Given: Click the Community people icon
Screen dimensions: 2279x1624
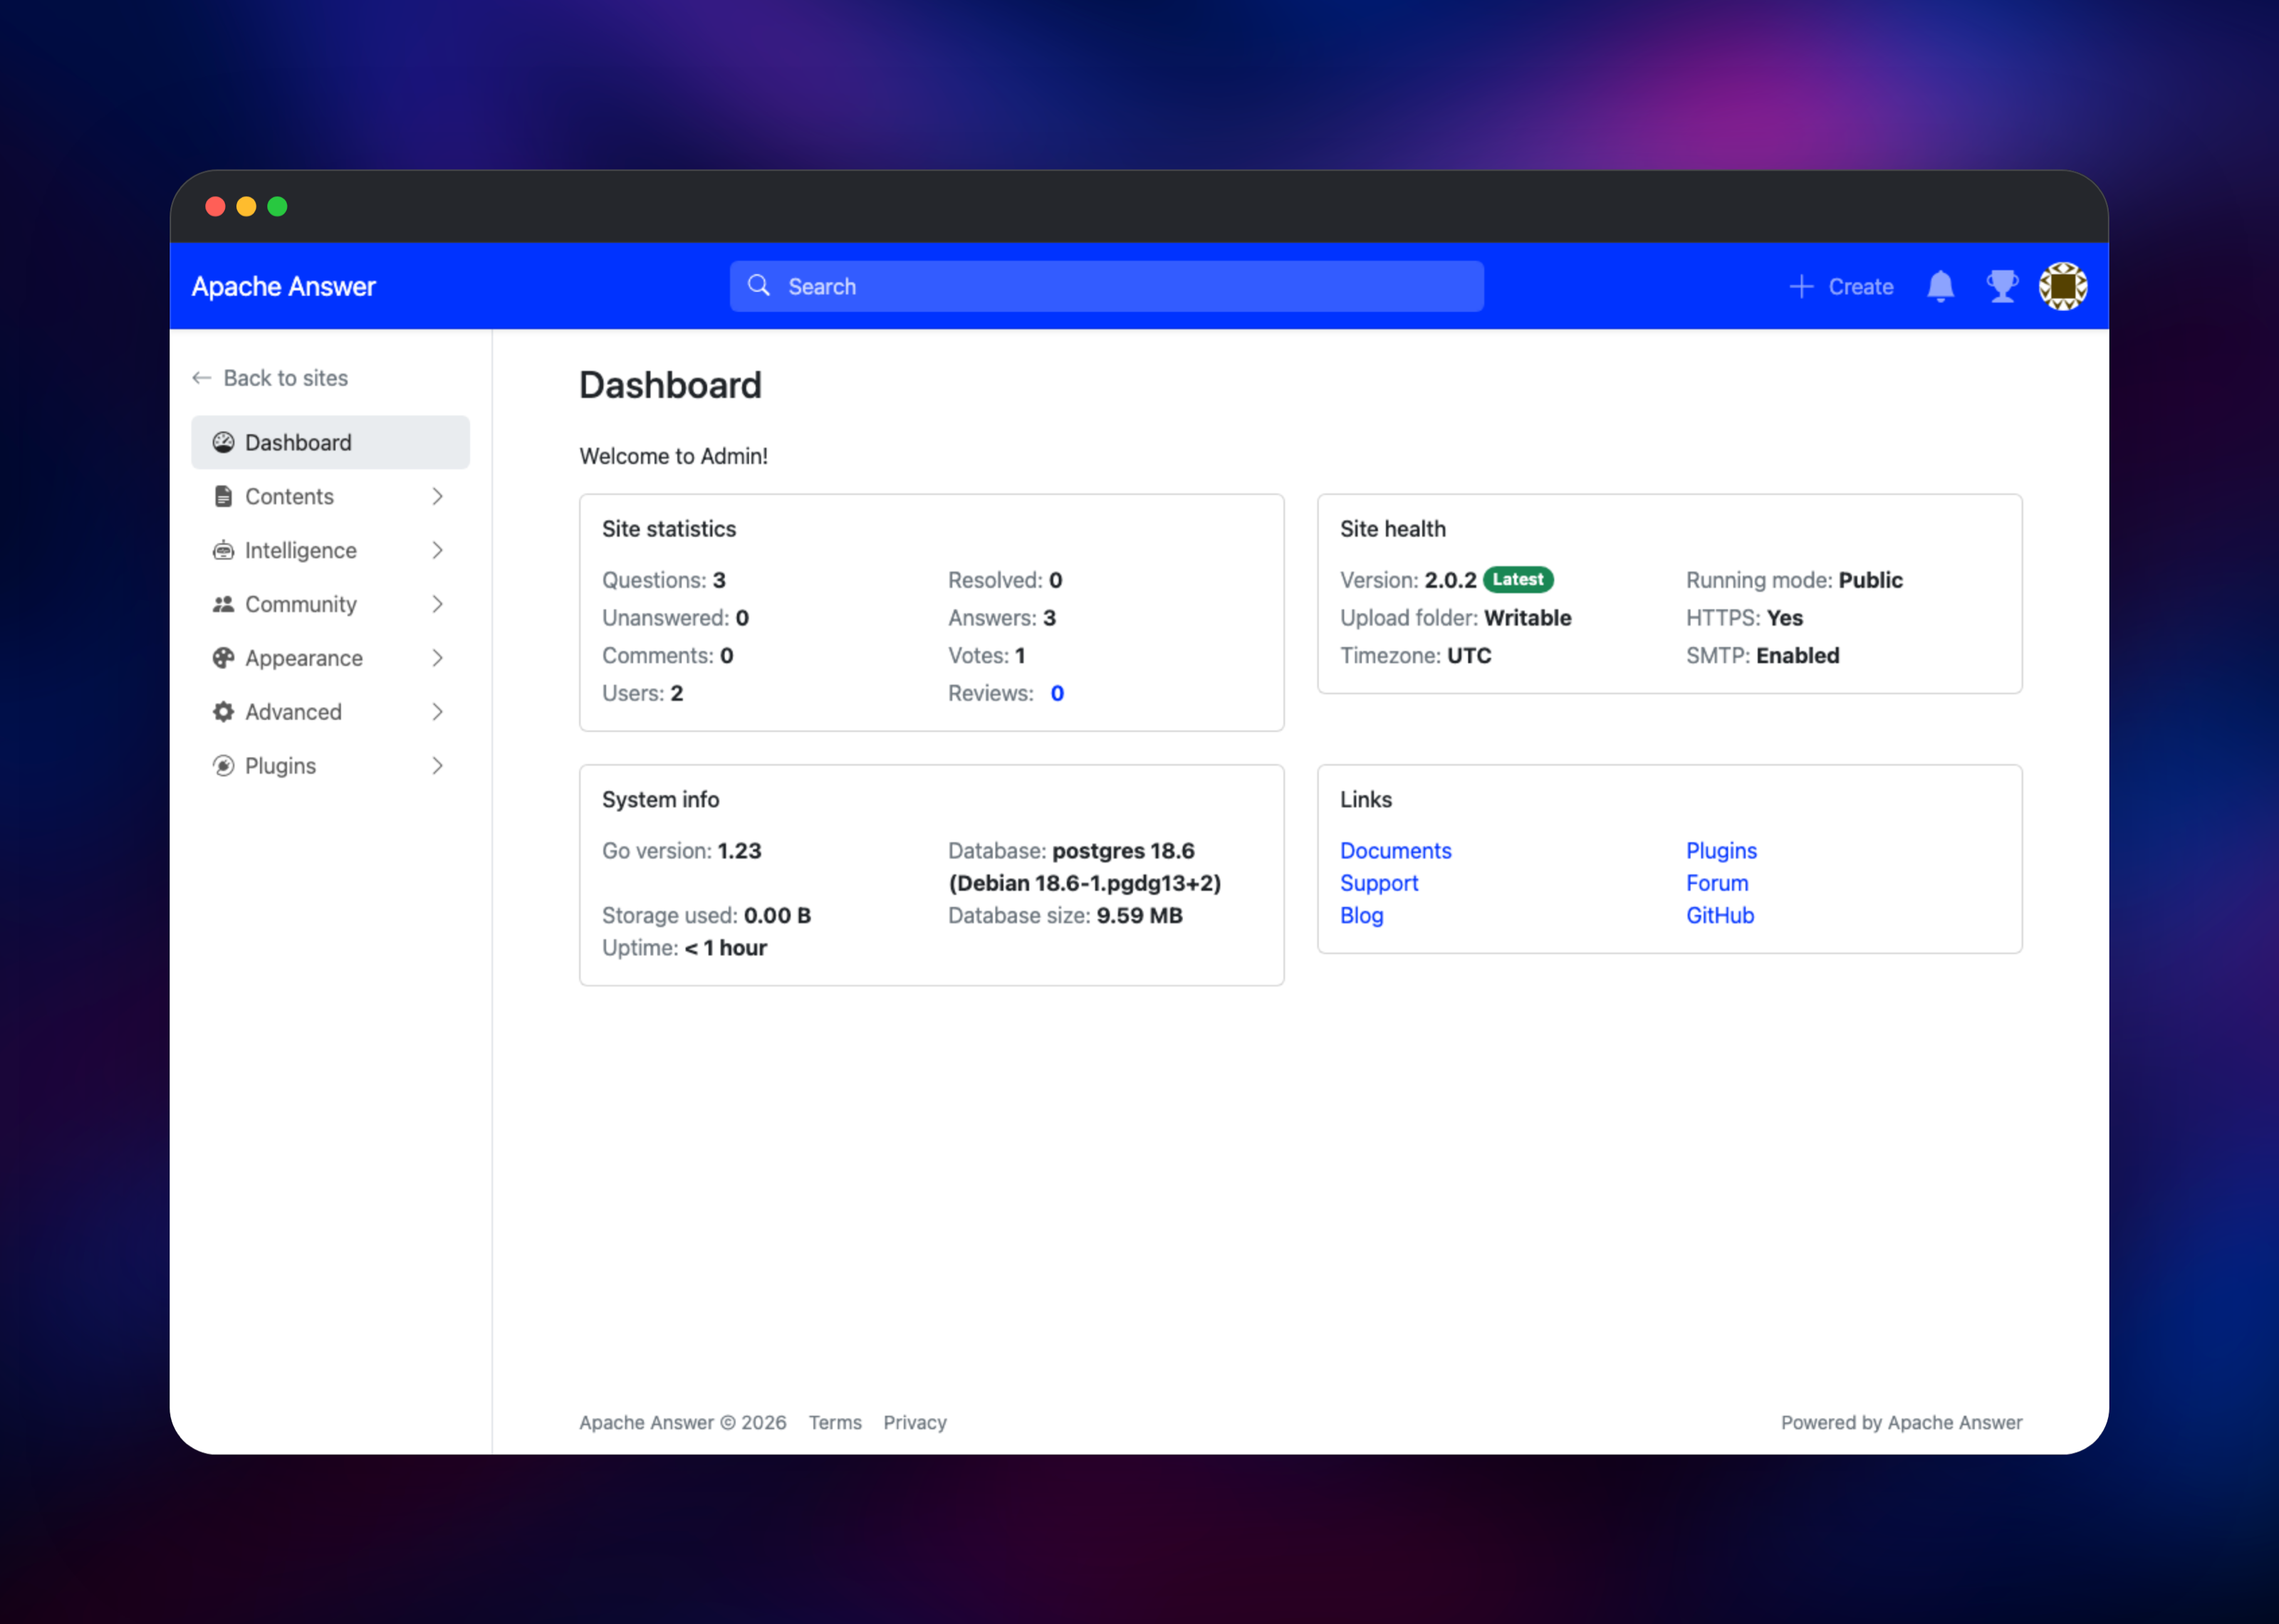Looking at the screenshot, I should (223, 605).
